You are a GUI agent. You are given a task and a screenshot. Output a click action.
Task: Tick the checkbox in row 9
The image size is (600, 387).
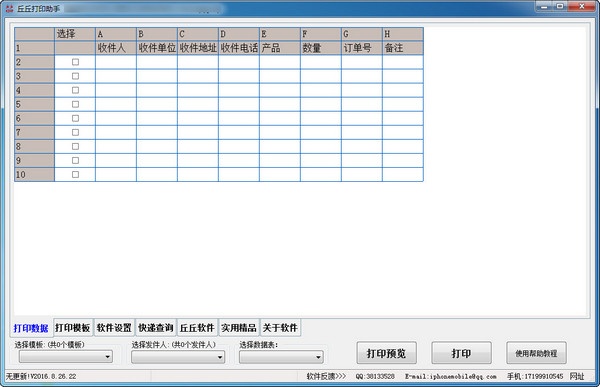pyautogui.click(x=75, y=160)
